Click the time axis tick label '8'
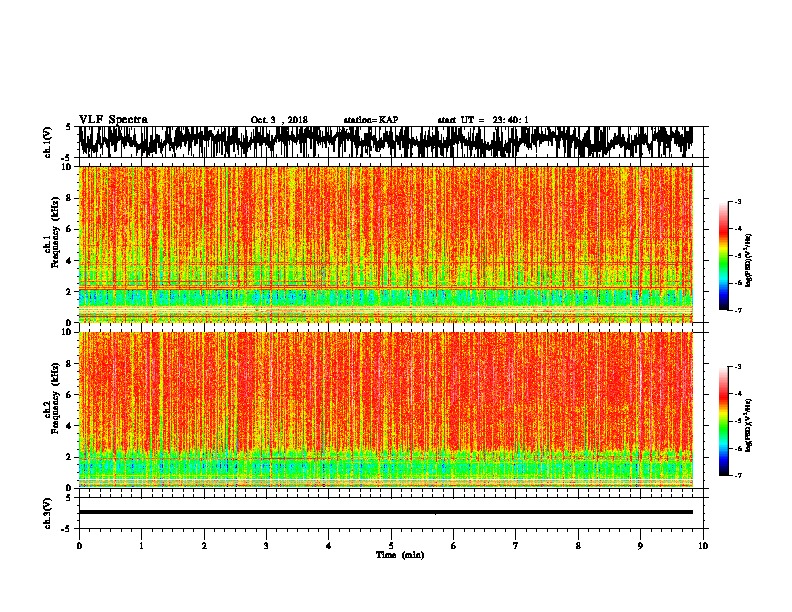 tap(578, 545)
